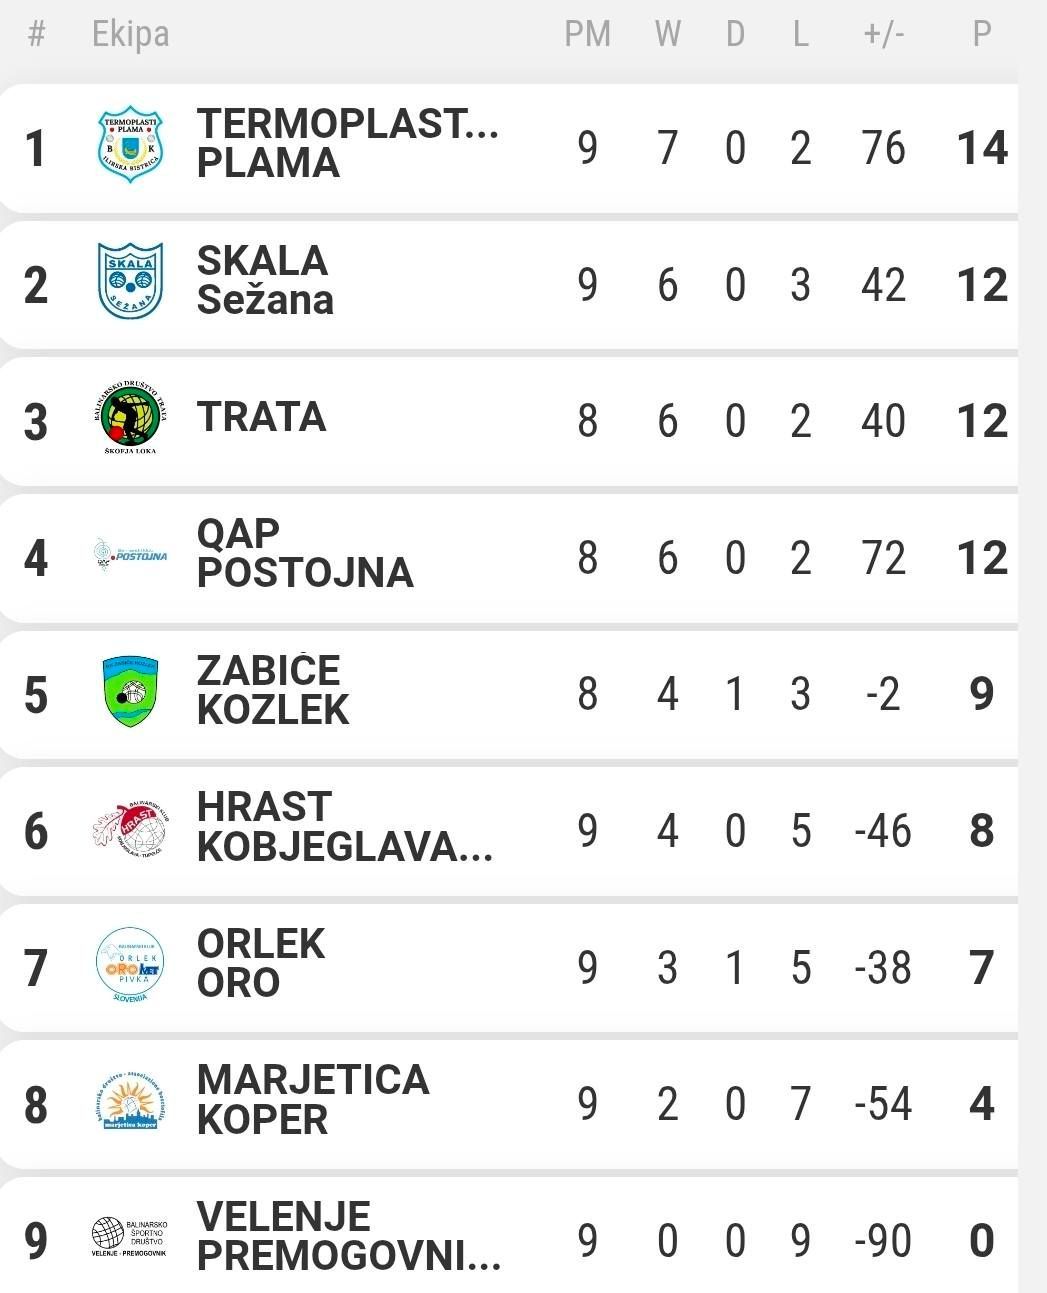Open the SKALA Sežana team page

tap(264, 281)
